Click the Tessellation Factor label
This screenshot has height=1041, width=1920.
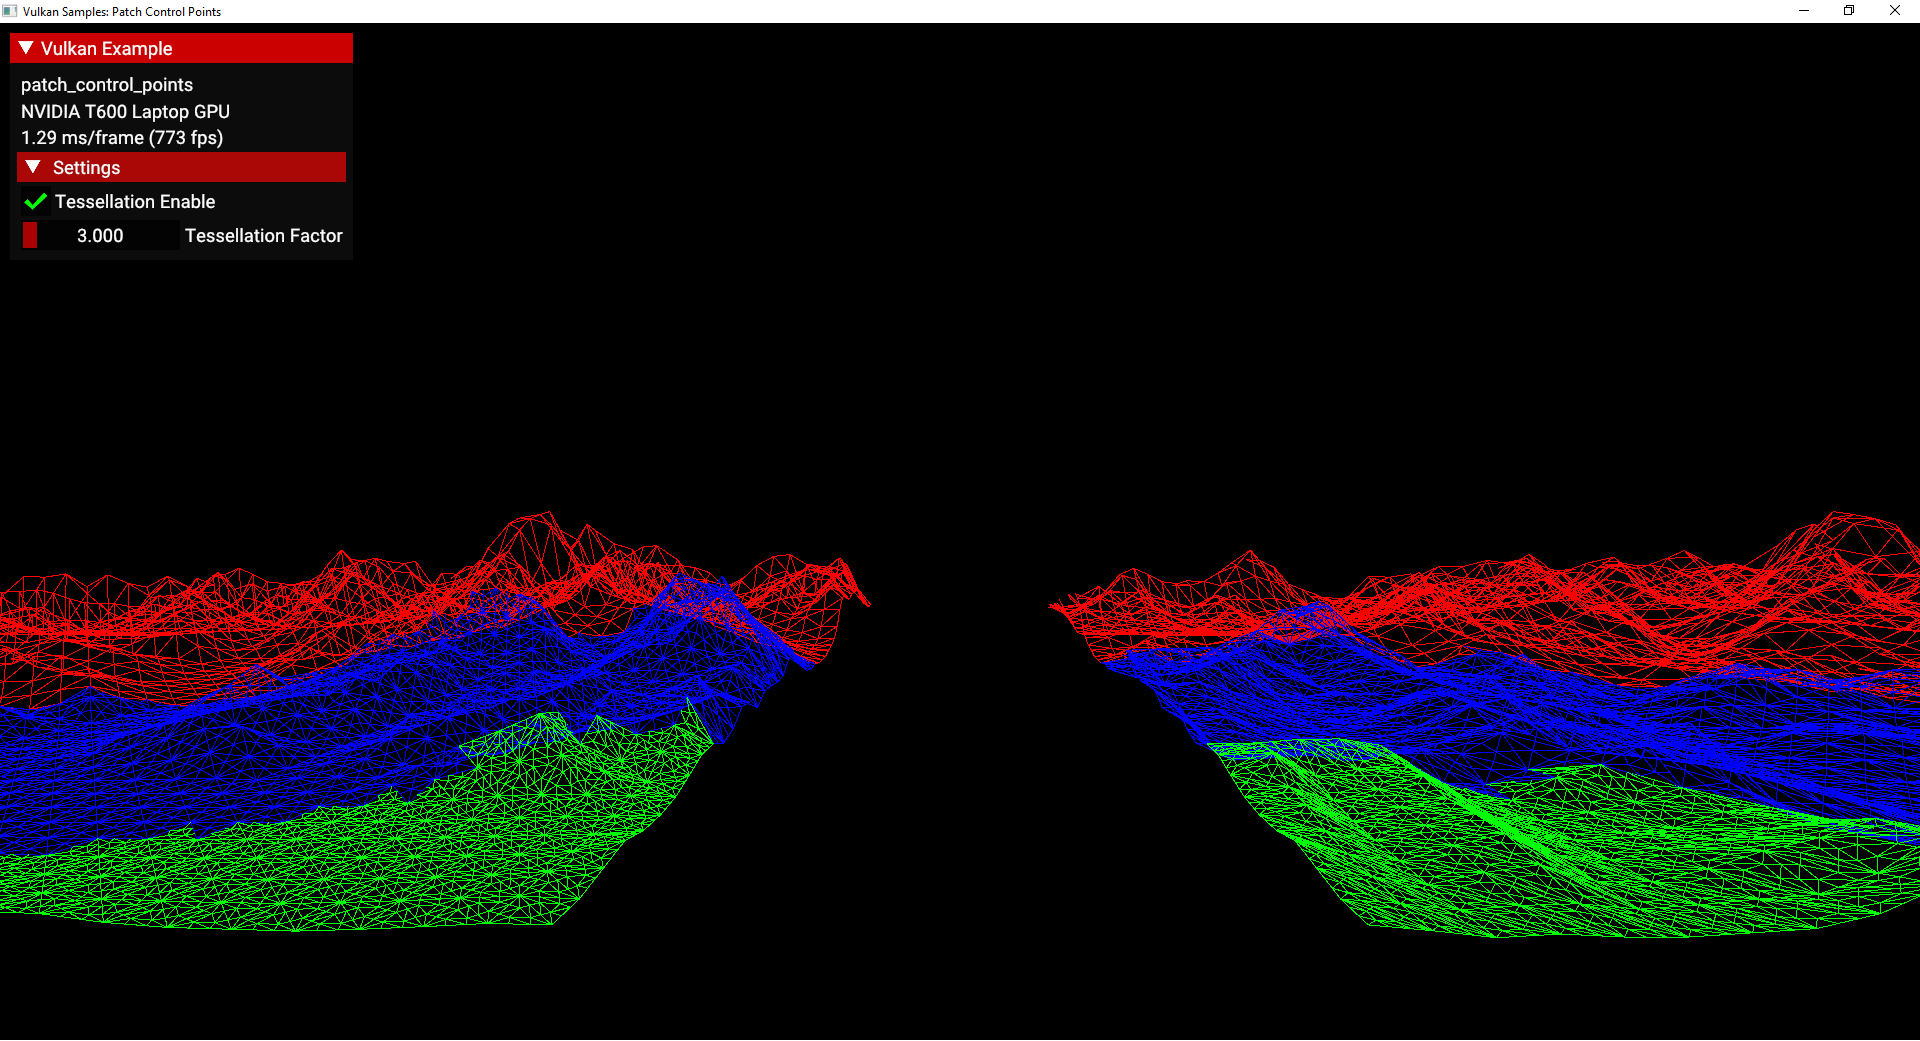[x=263, y=236]
